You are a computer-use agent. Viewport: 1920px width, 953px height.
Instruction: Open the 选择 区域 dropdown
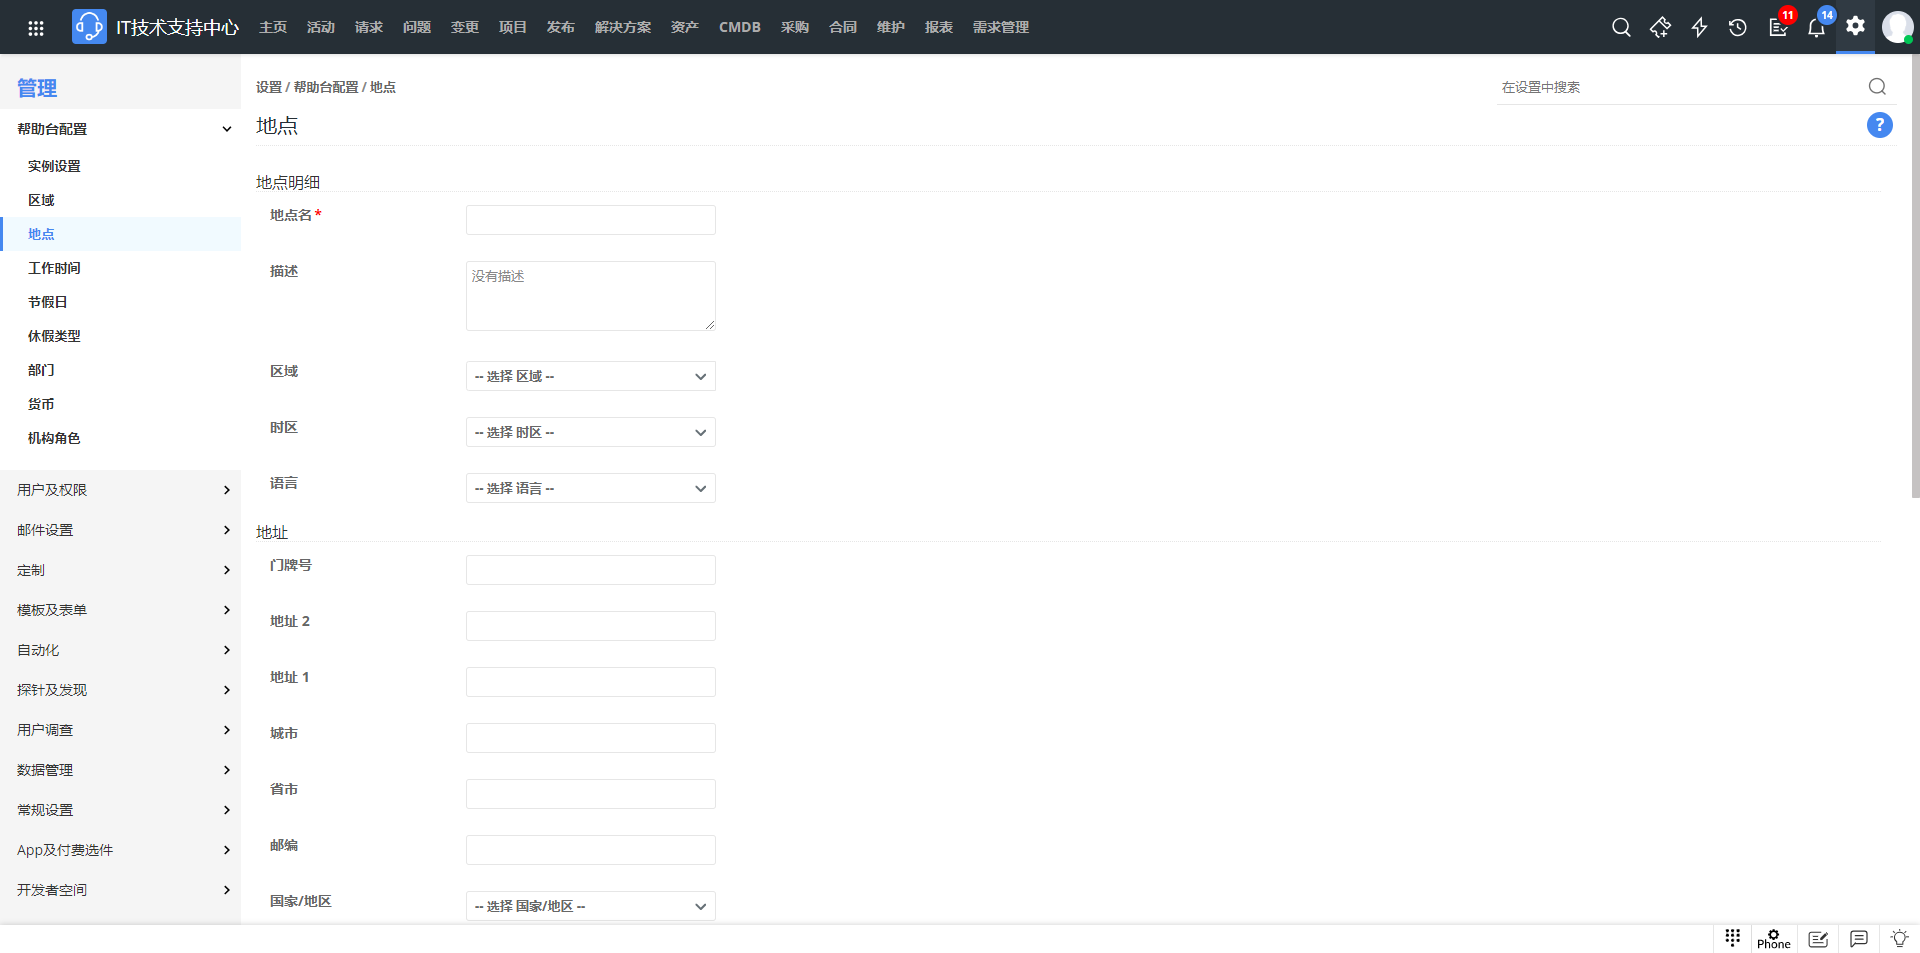[590, 376]
